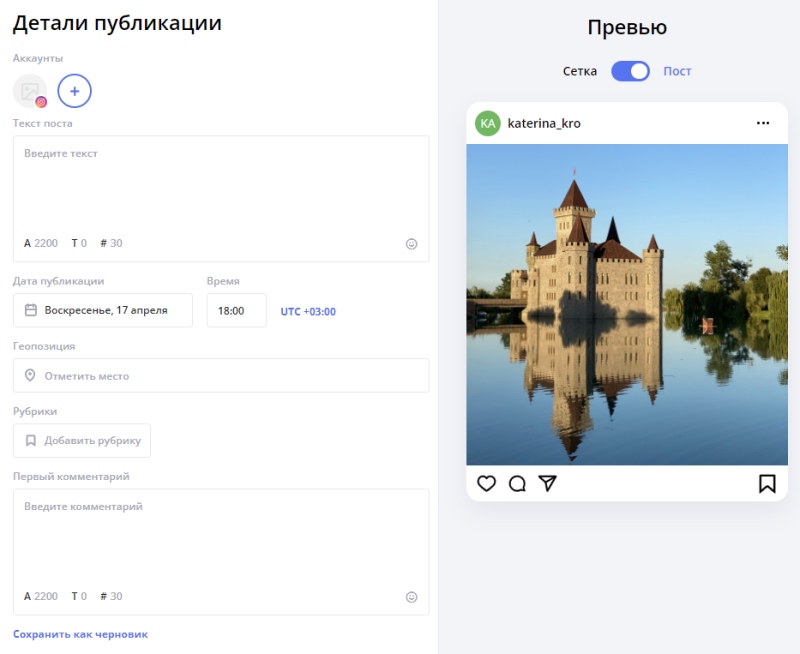The width and height of the screenshot is (800, 654).
Task: Open the three-dot menu on the preview post
Action: click(x=765, y=122)
